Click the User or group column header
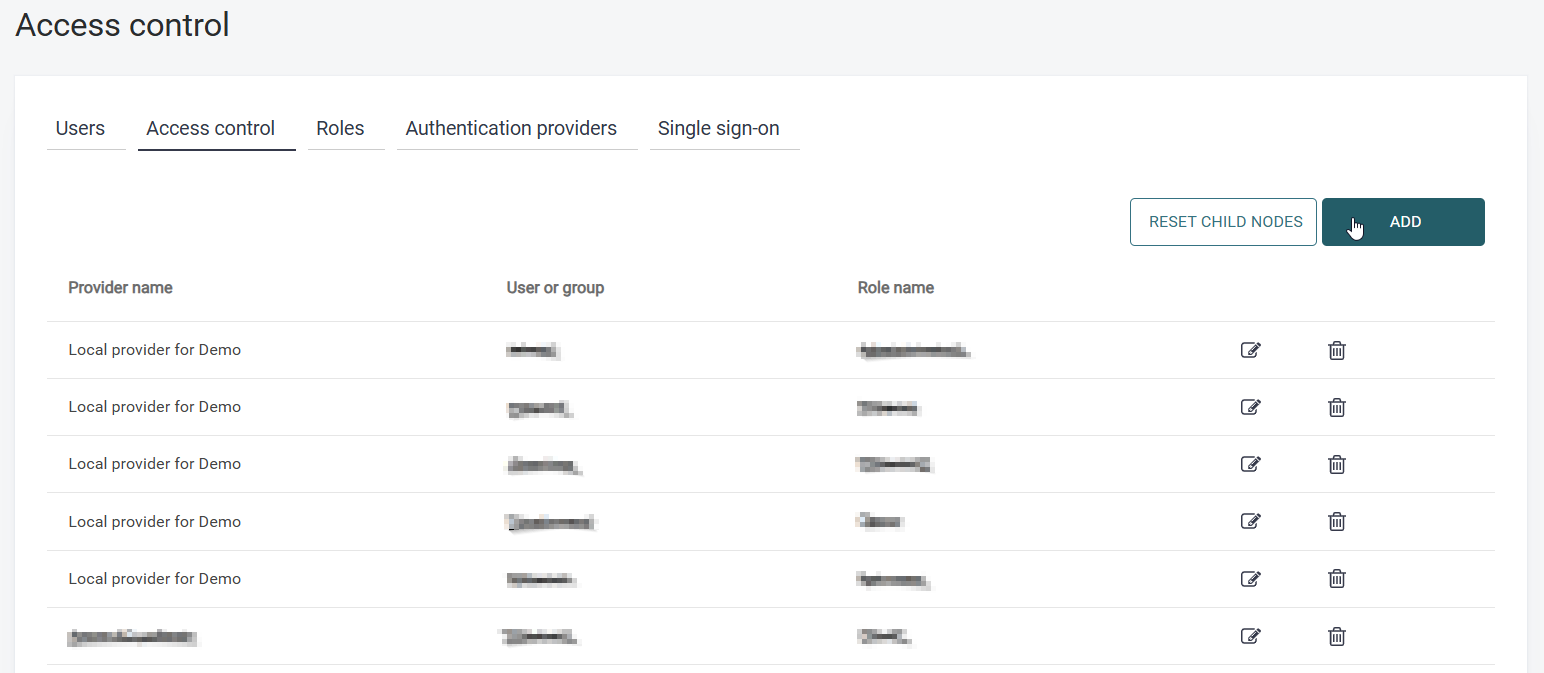 tap(555, 288)
